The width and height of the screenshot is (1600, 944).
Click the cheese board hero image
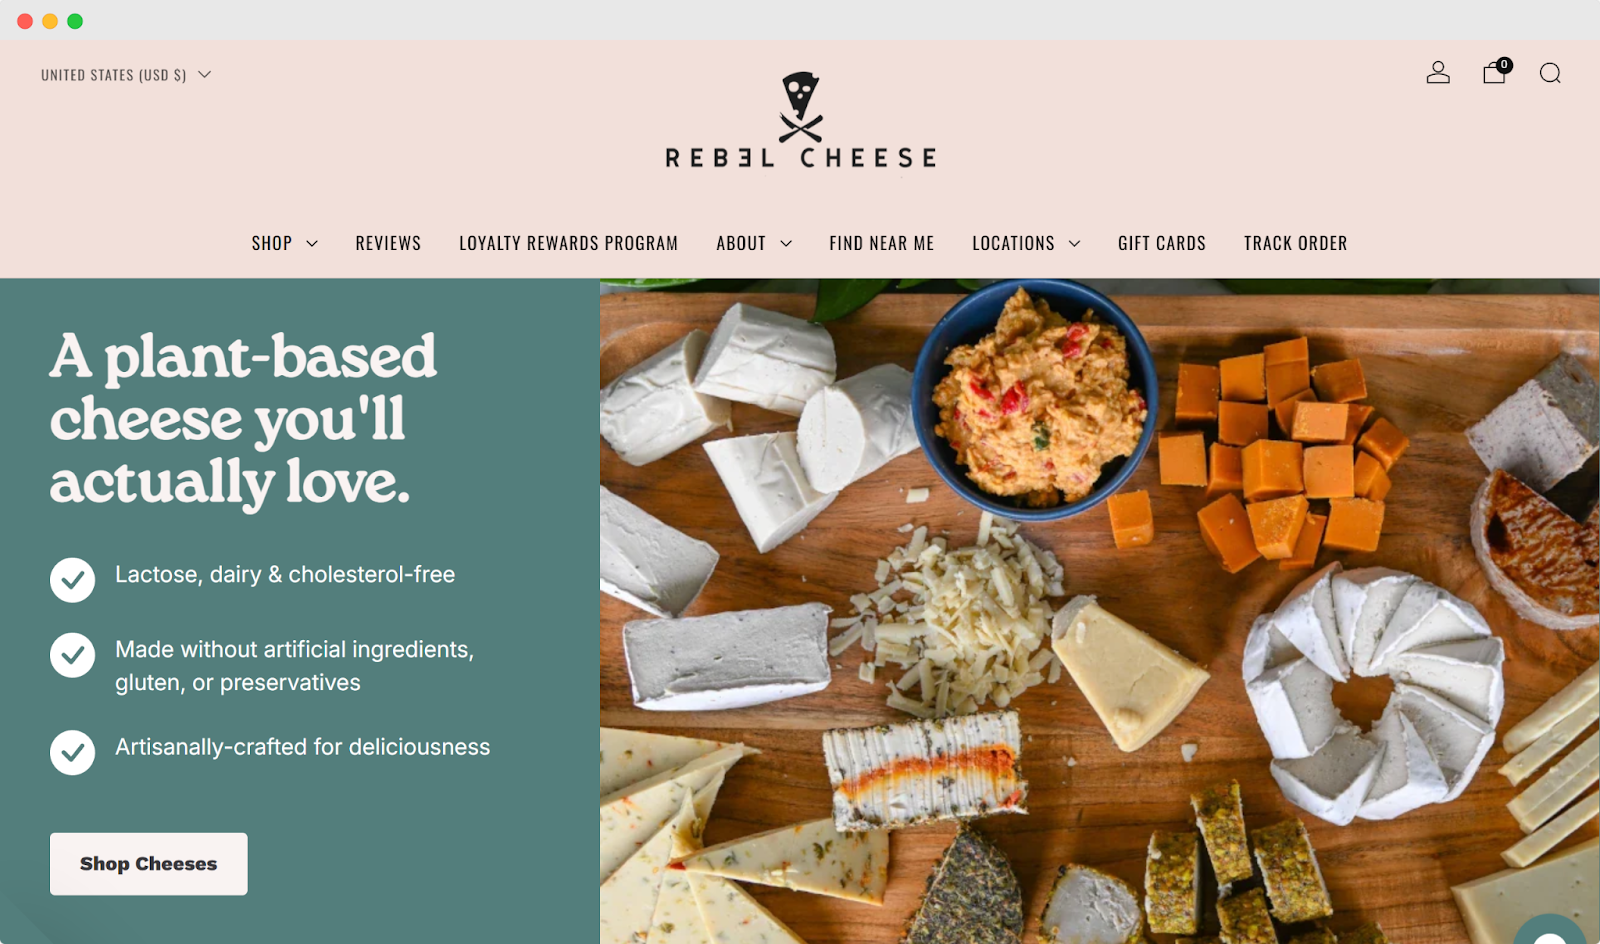(x=1100, y=611)
